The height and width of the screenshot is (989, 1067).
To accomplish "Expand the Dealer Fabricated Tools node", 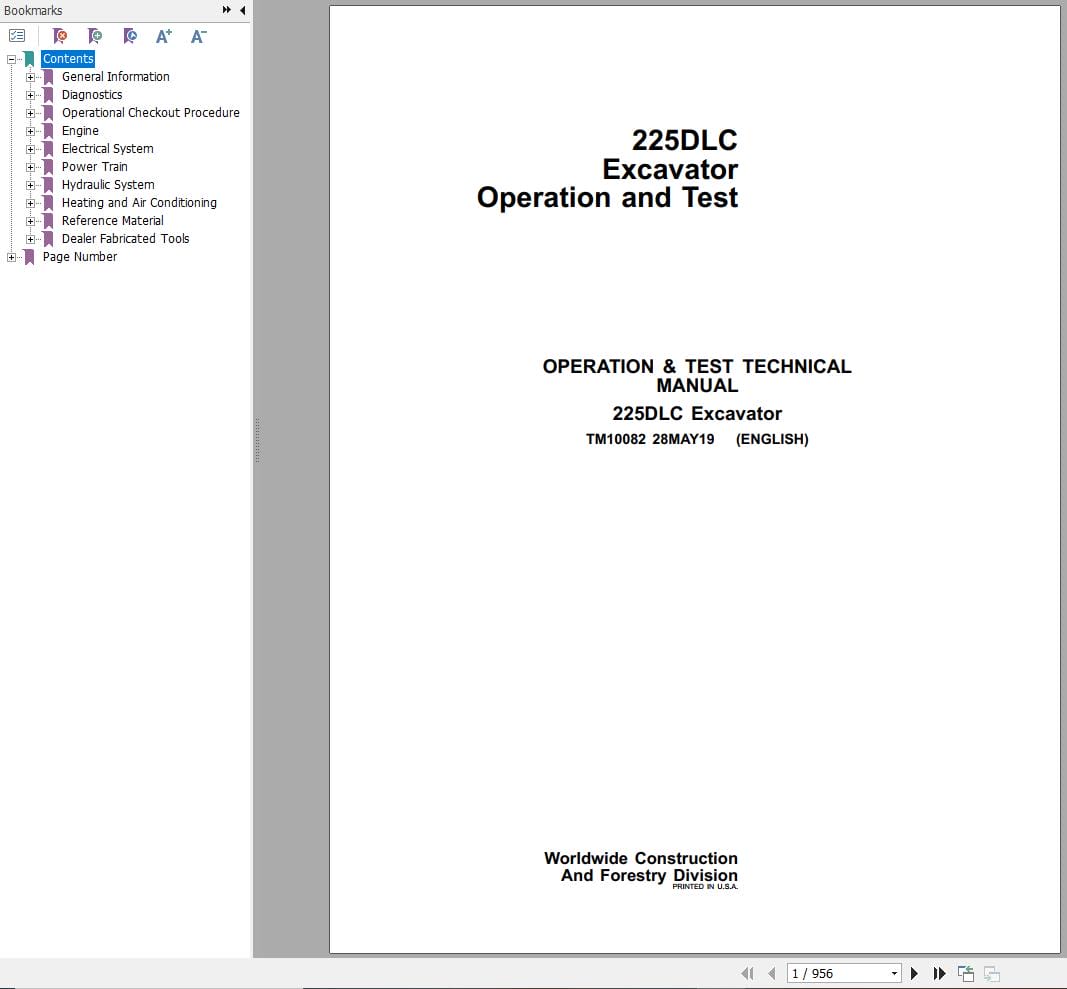I will click(x=30, y=240).
